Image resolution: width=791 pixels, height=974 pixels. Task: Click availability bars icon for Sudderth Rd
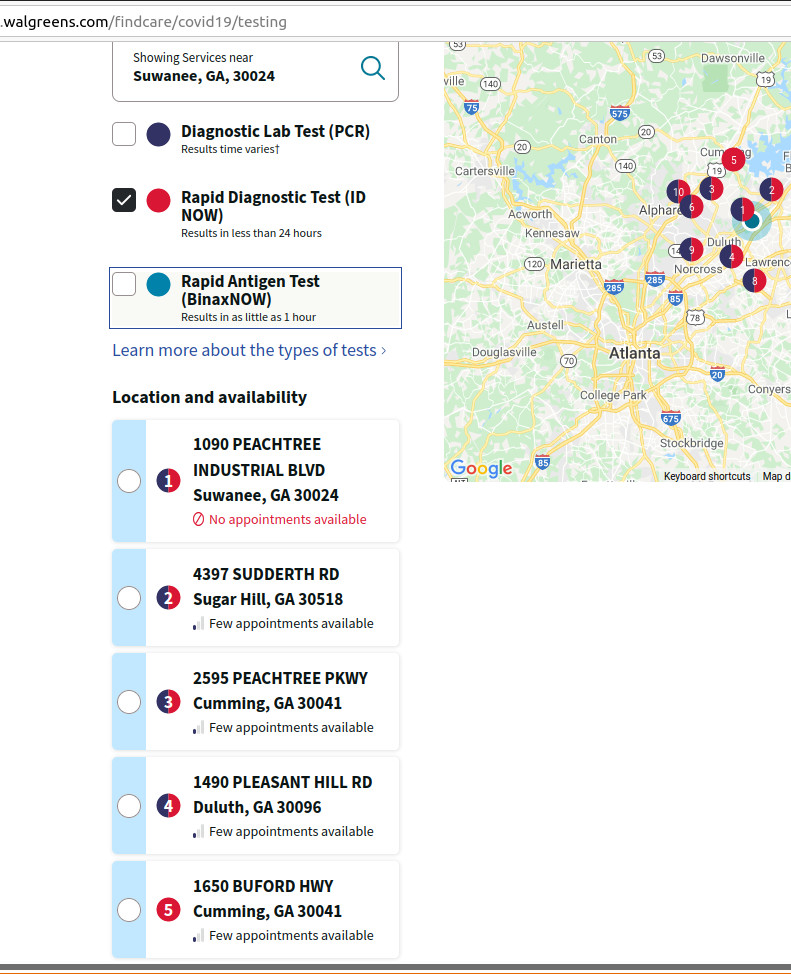click(198, 624)
